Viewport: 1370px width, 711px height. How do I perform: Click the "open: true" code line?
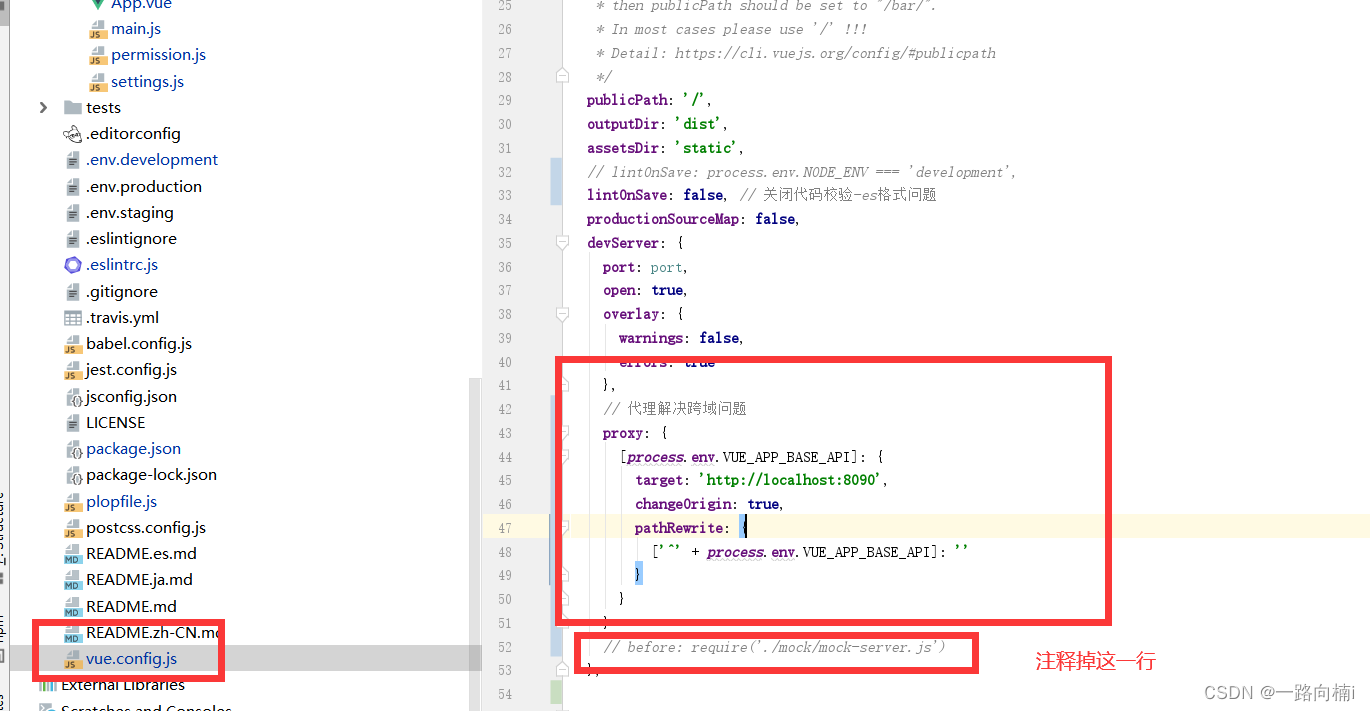(x=644, y=290)
